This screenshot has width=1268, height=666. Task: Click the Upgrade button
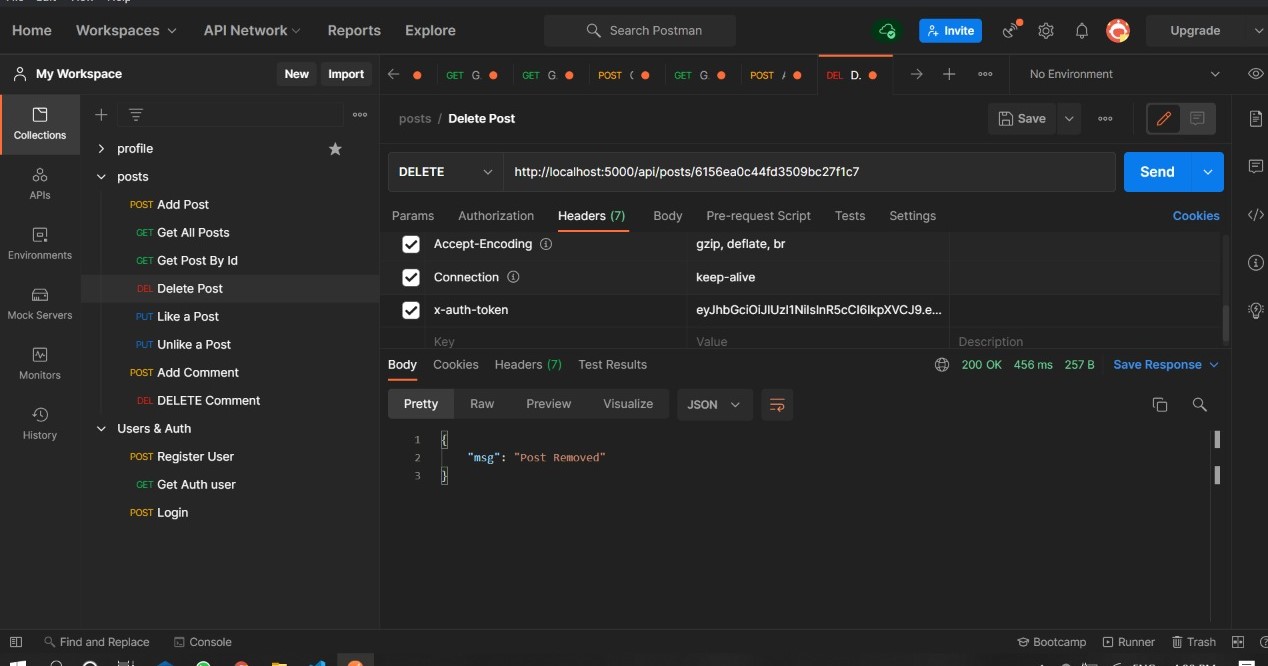coord(1195,31)
